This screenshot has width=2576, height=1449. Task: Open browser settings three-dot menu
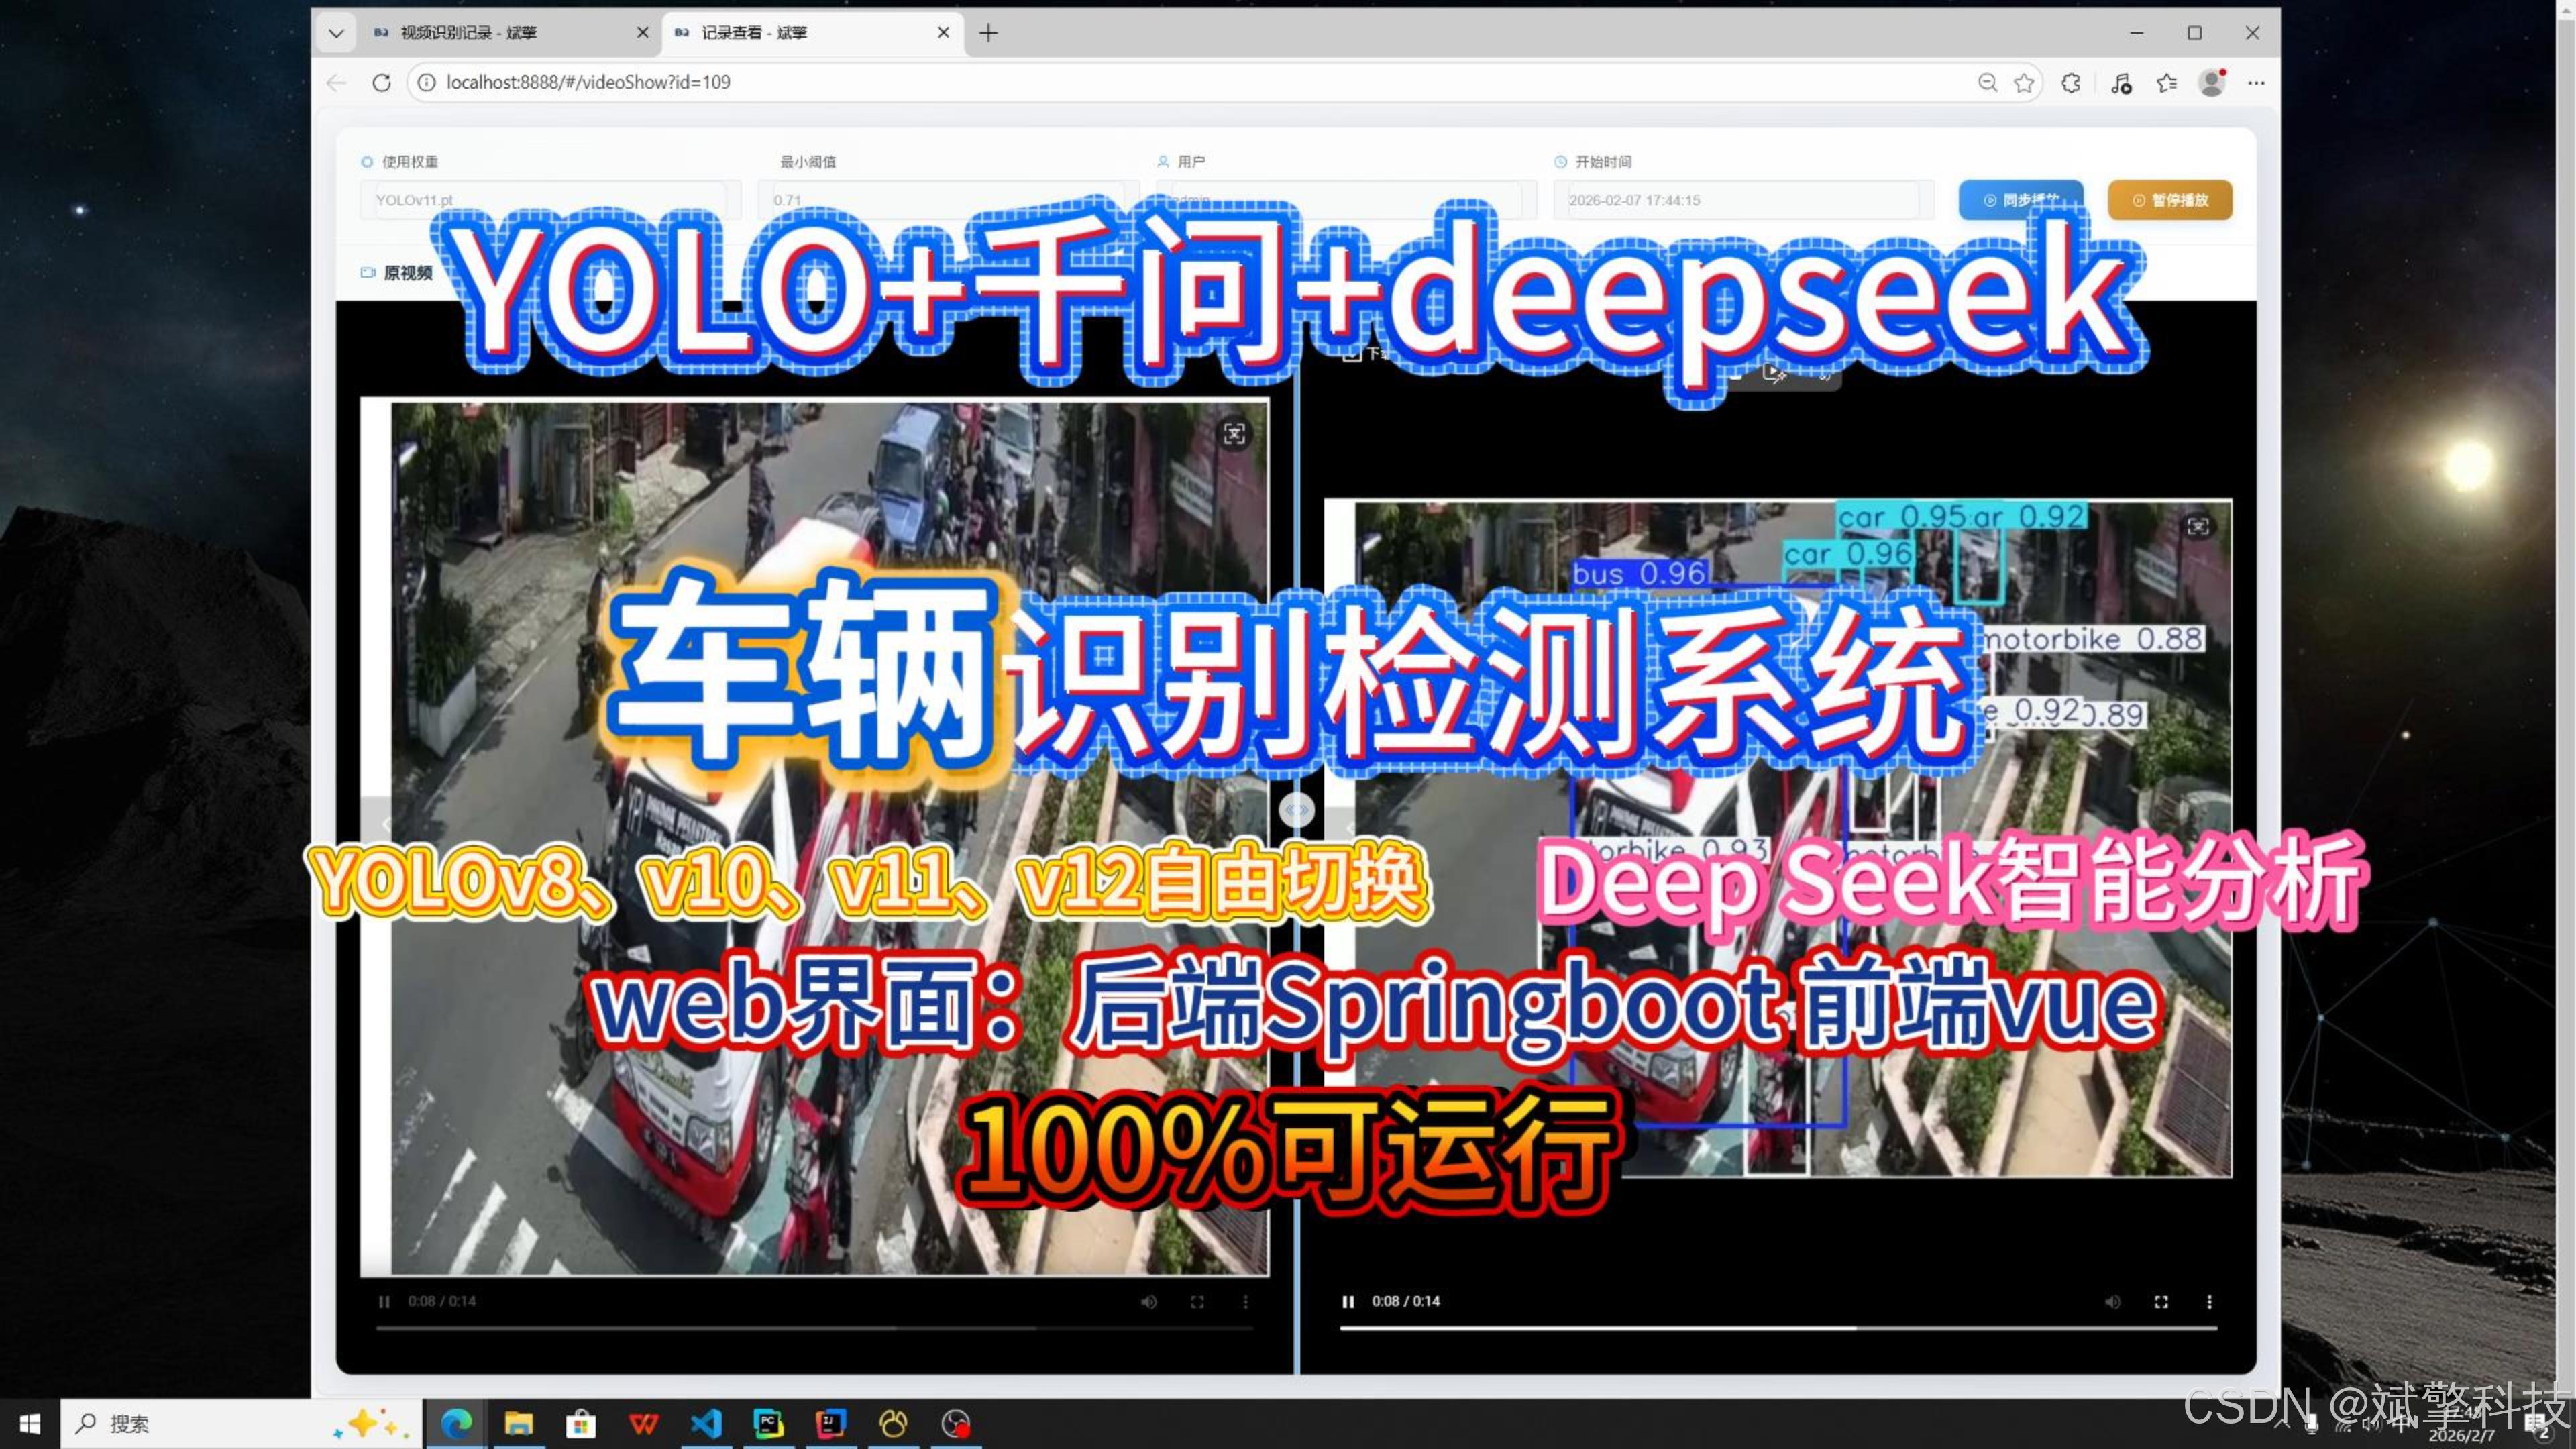click(x=2256, y=83)
